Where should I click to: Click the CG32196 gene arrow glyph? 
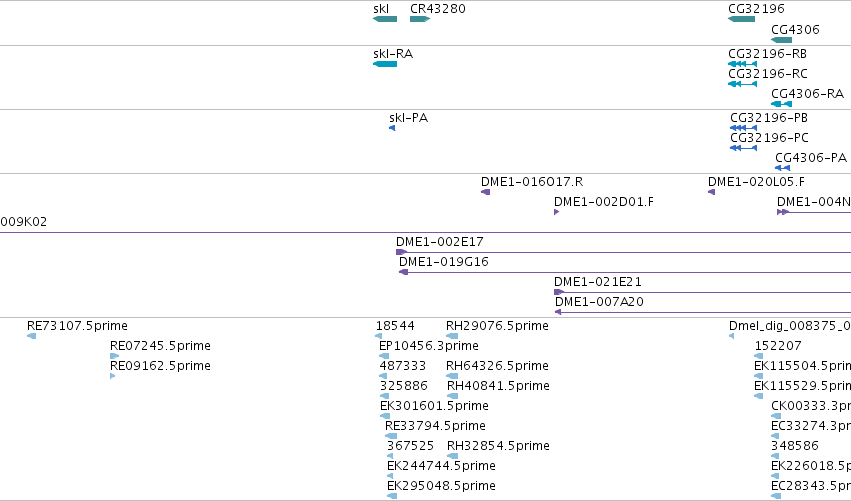tap(741, 19)
